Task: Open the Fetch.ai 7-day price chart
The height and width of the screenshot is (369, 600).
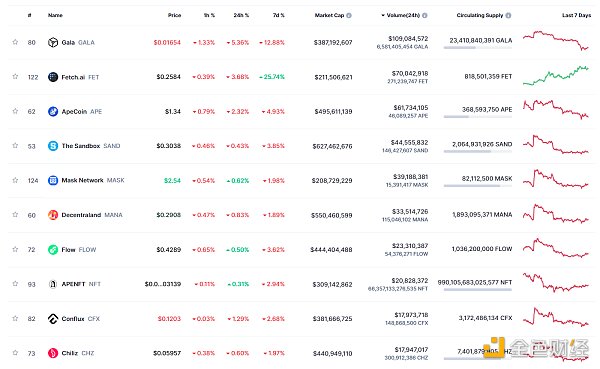Action: click(x=556, y=75)
